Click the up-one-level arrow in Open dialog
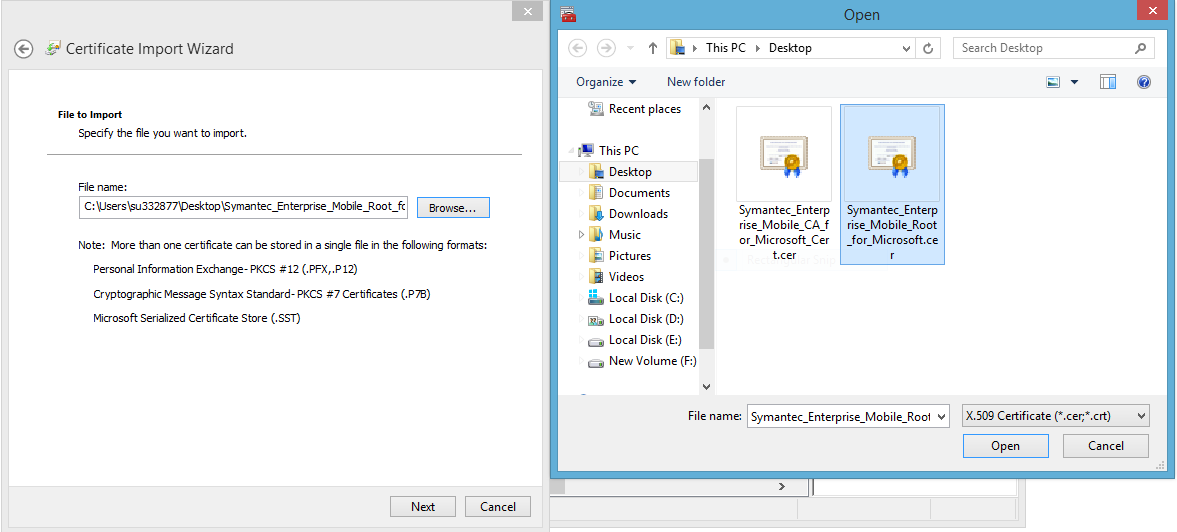 [652, 48]
